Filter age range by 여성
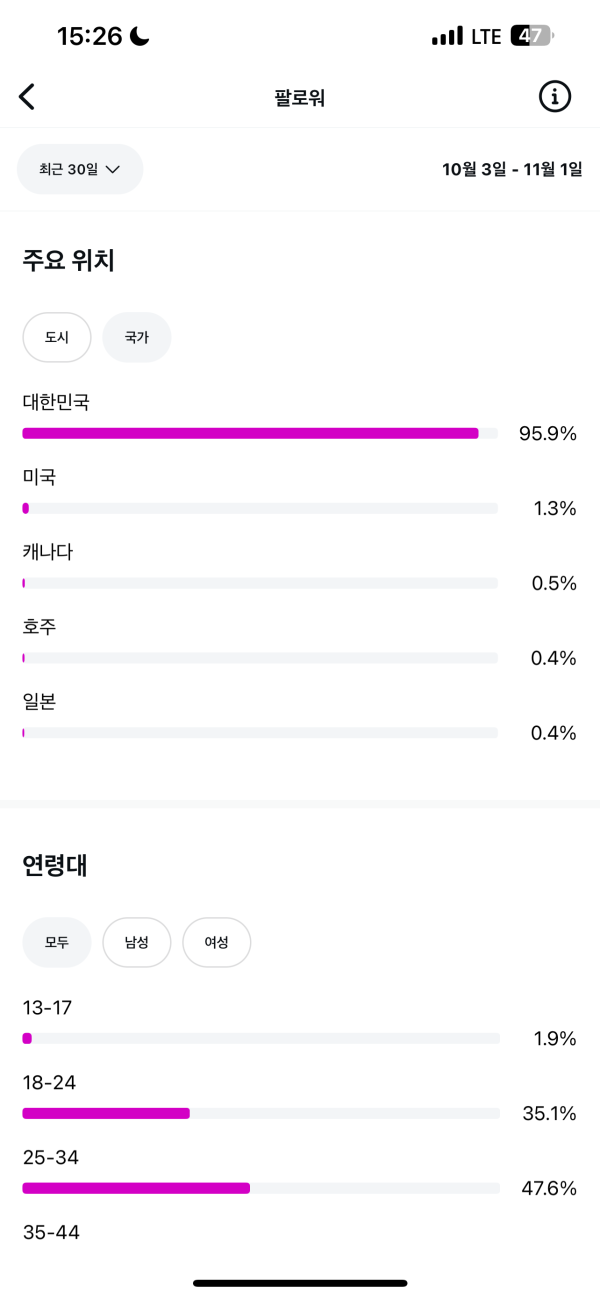 216,942
